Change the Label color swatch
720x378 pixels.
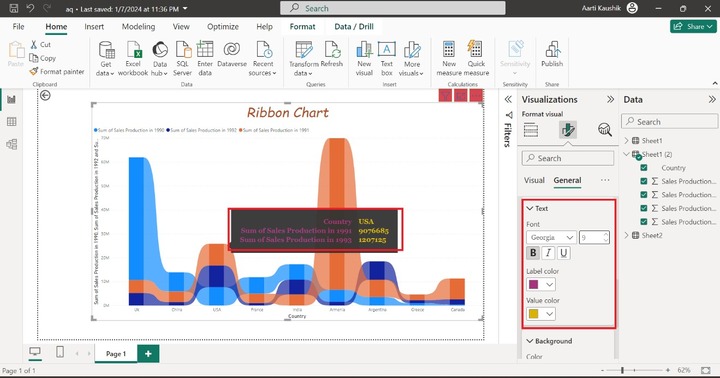540,284
